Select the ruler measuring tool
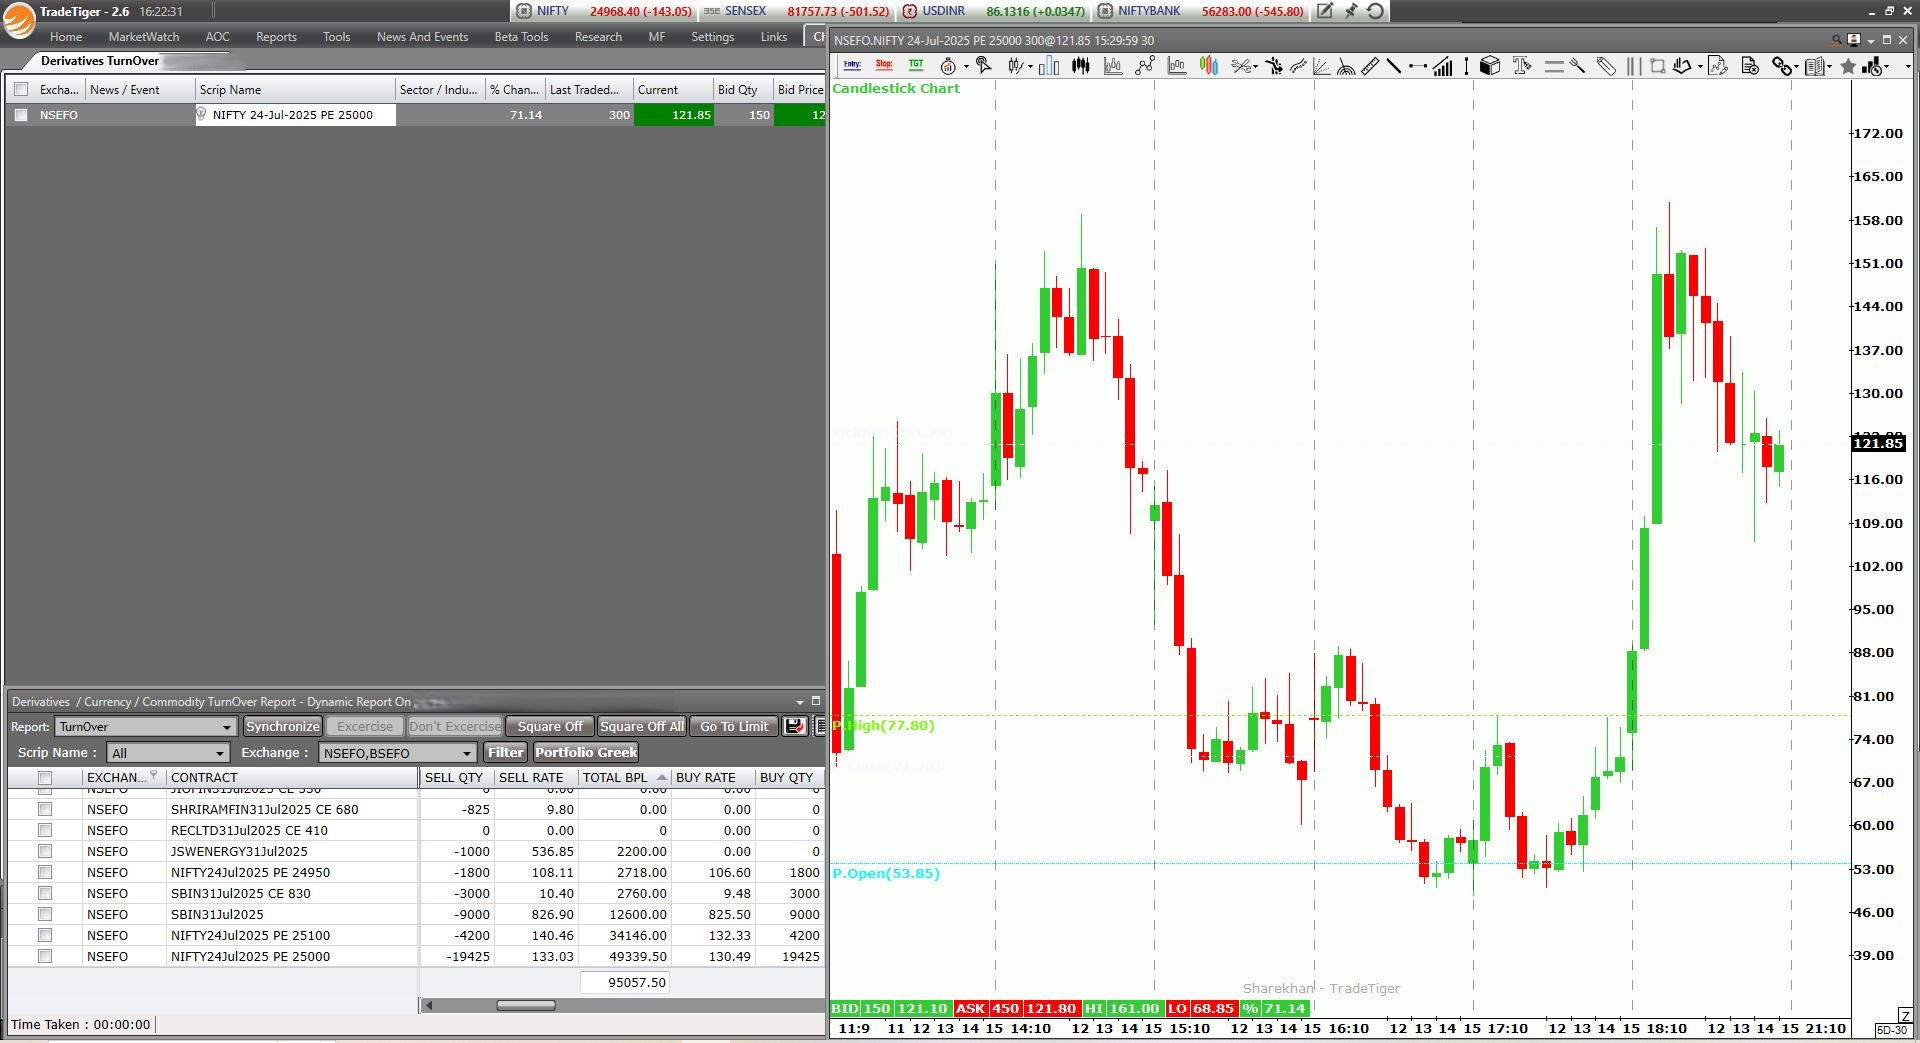This screenshot has height=1043, width=1920. point(1370,66)
